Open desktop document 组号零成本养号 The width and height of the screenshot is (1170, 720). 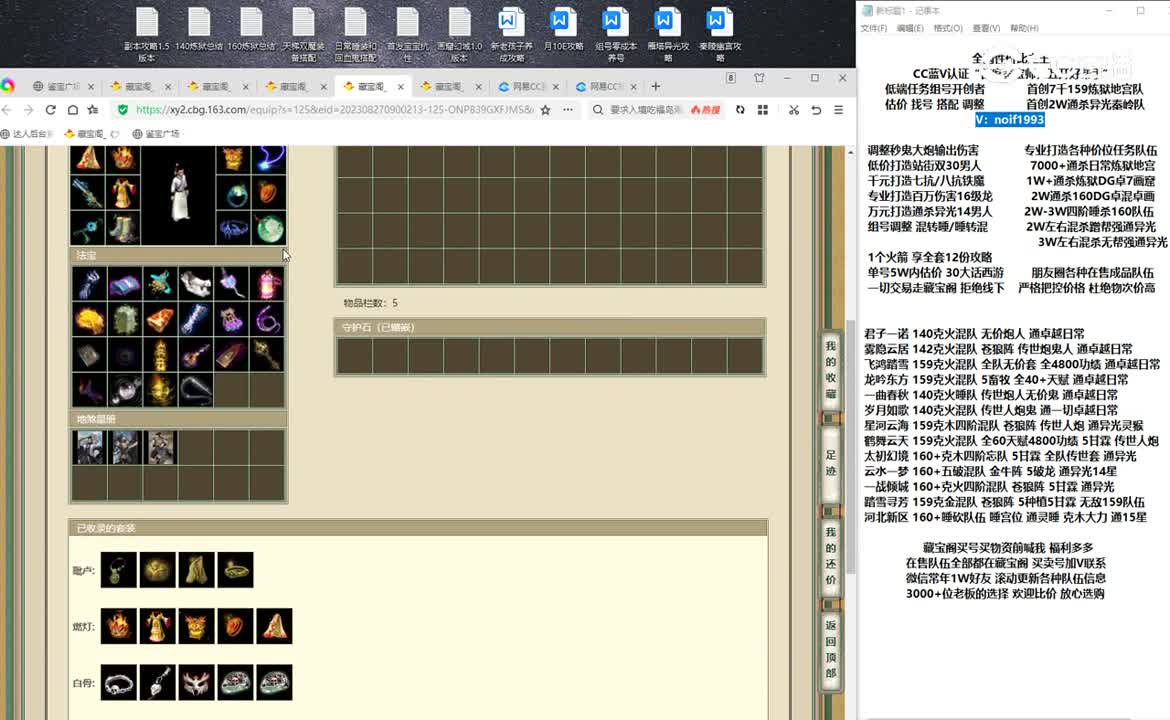pyautogui.click(x=616, y=34)
